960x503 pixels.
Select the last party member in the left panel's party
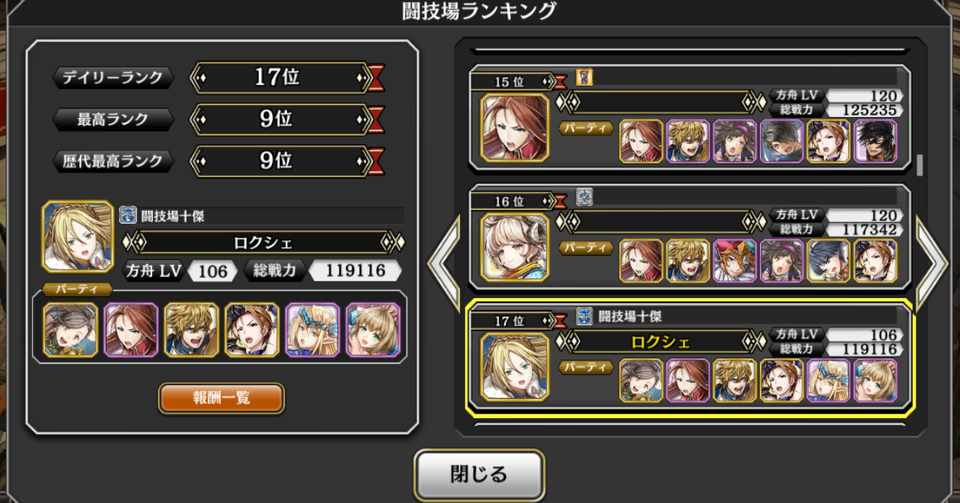[x=373, y=330]
